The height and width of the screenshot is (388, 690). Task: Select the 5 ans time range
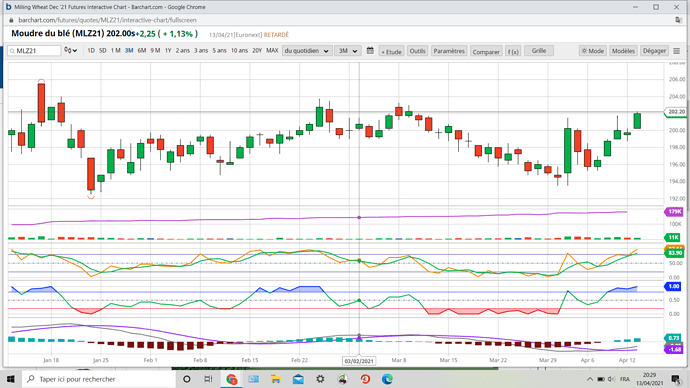(219, 51)
